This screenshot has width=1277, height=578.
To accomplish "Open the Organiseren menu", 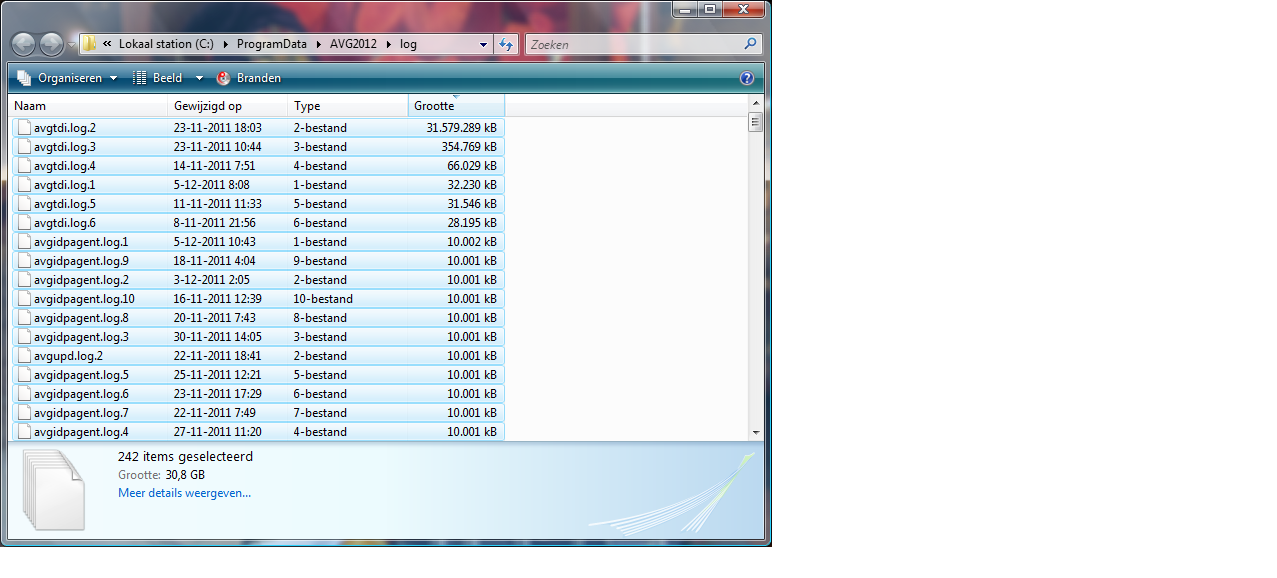I will (66, 78).
